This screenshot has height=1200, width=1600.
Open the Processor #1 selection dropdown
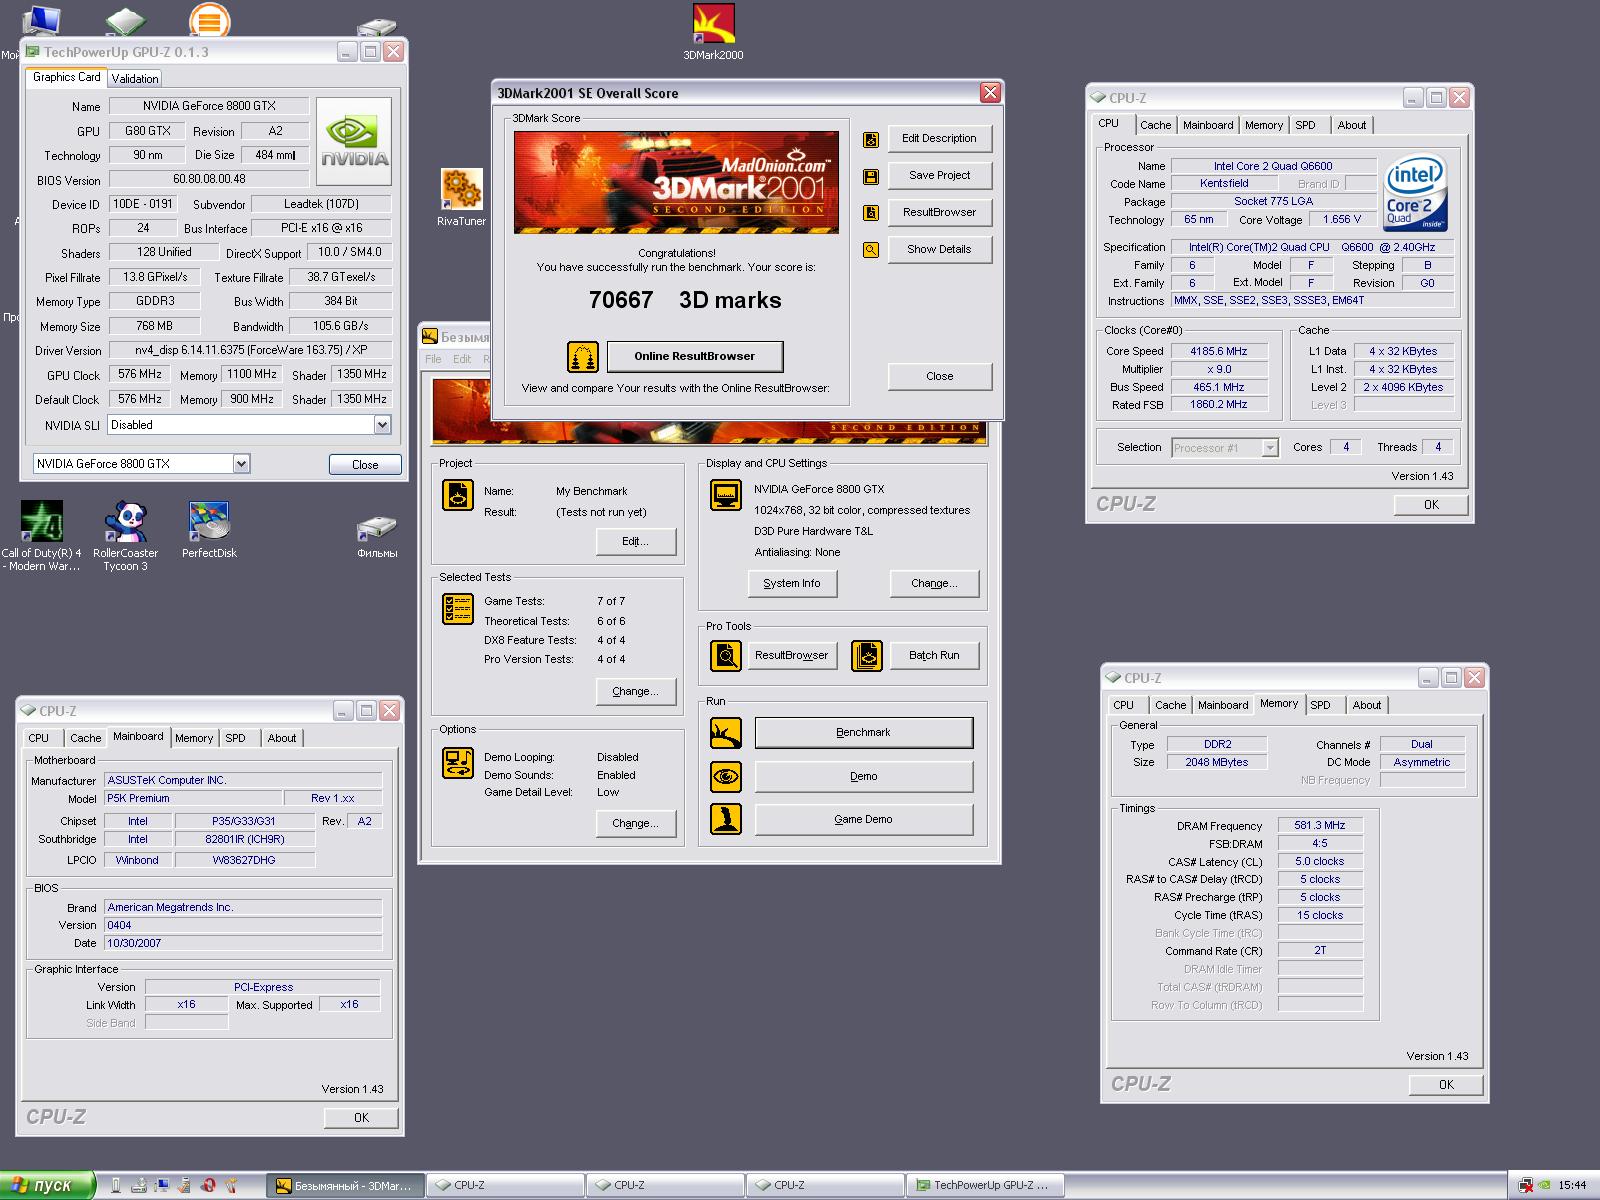1269,448
